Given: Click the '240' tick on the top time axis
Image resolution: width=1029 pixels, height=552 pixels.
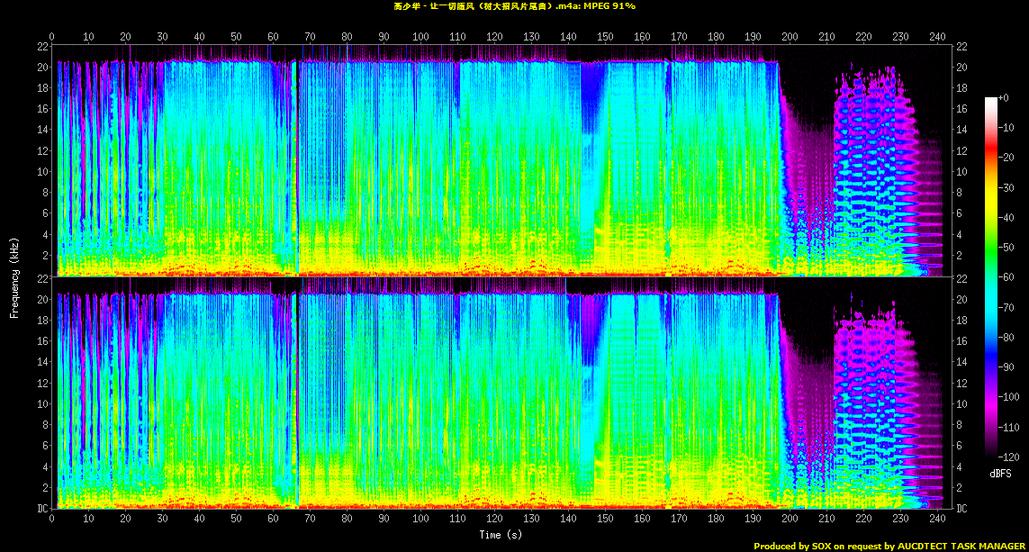Looking at the screenshot, I should (937, 37).
